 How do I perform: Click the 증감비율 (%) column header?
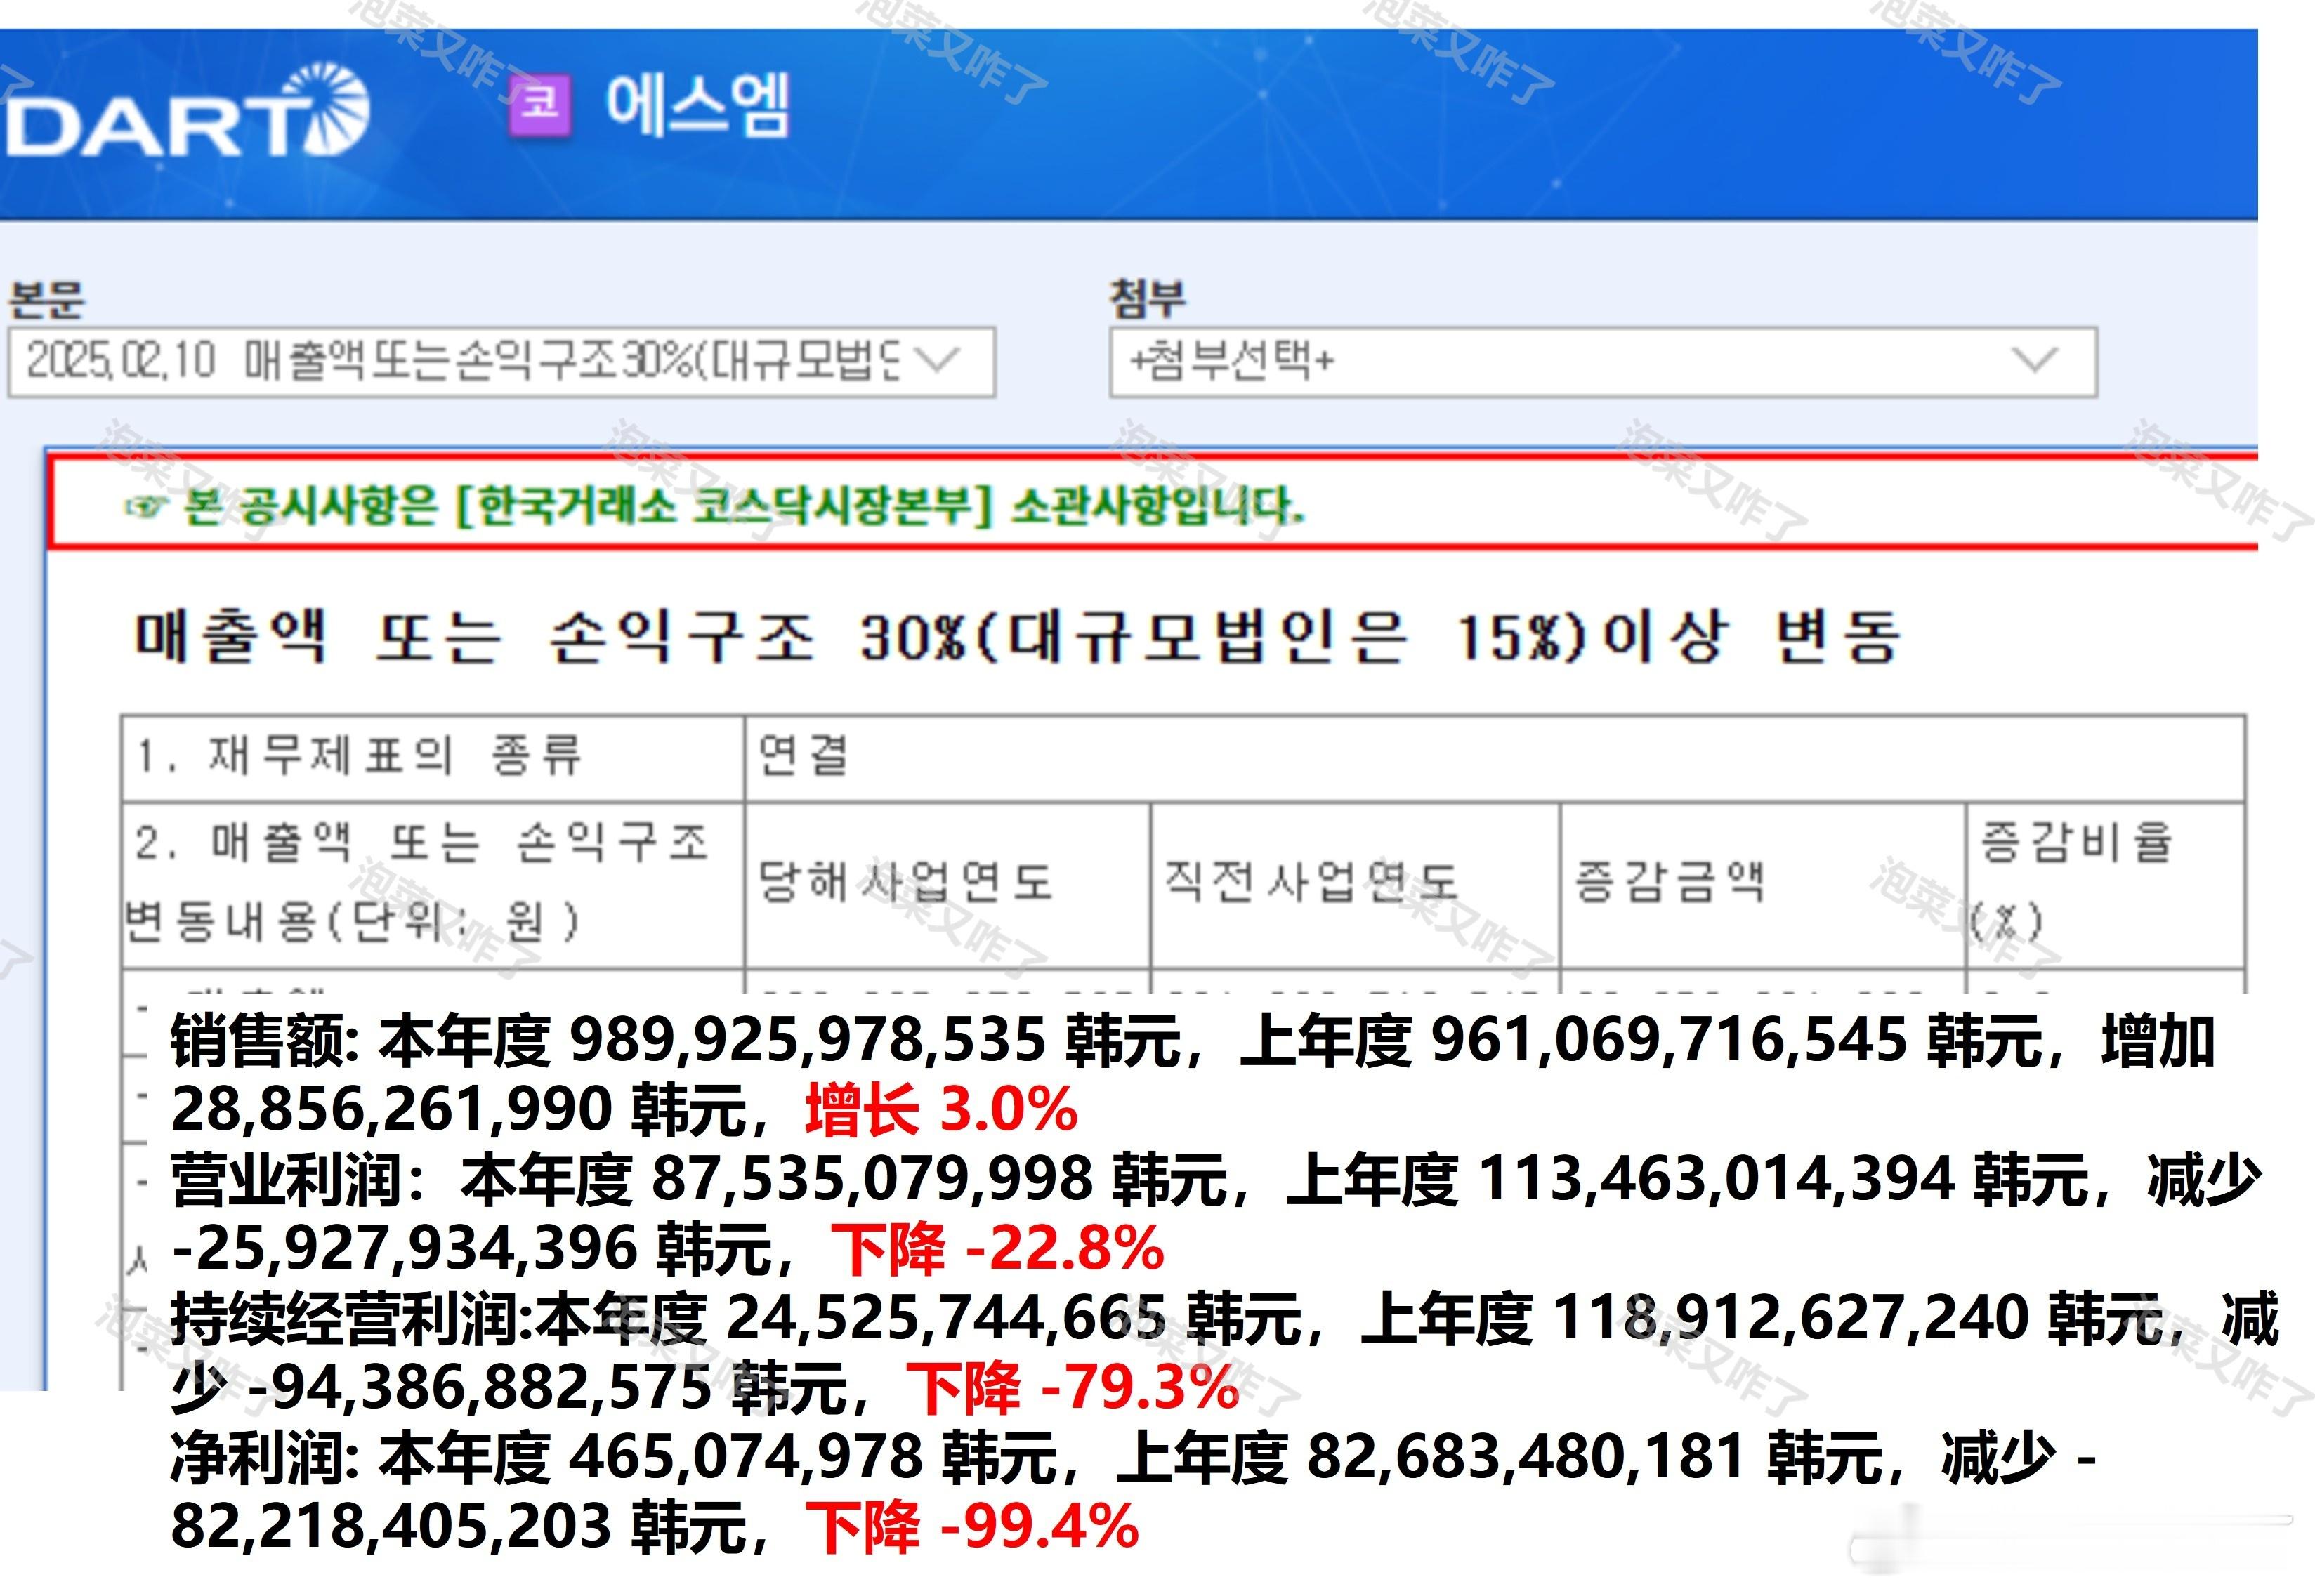pyautogui.click(x=2105, y=884)
